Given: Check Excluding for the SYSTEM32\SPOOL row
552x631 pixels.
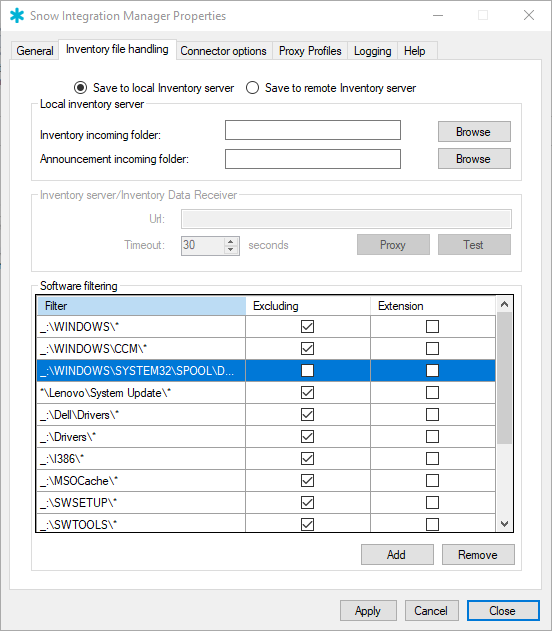Looking at the screenshot, I should click(x=307, y=371).
